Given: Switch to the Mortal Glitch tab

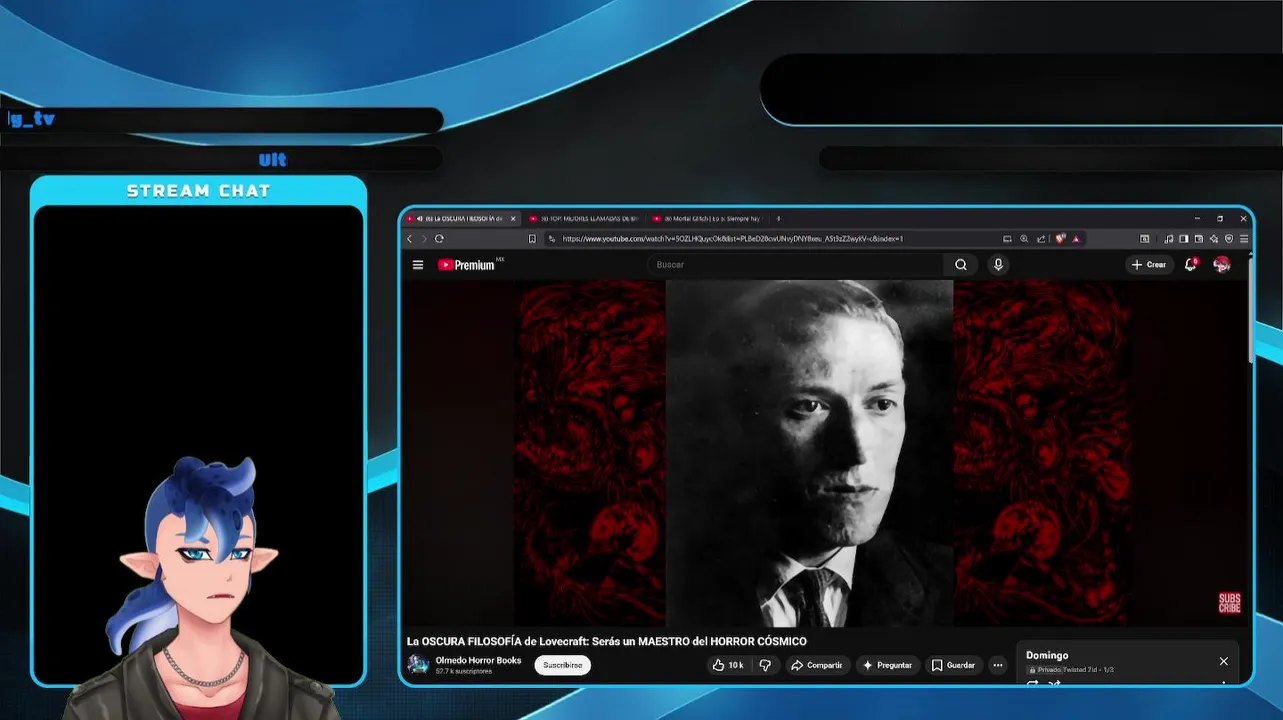Looking at the screenshot, I should [x=706, y=219].
